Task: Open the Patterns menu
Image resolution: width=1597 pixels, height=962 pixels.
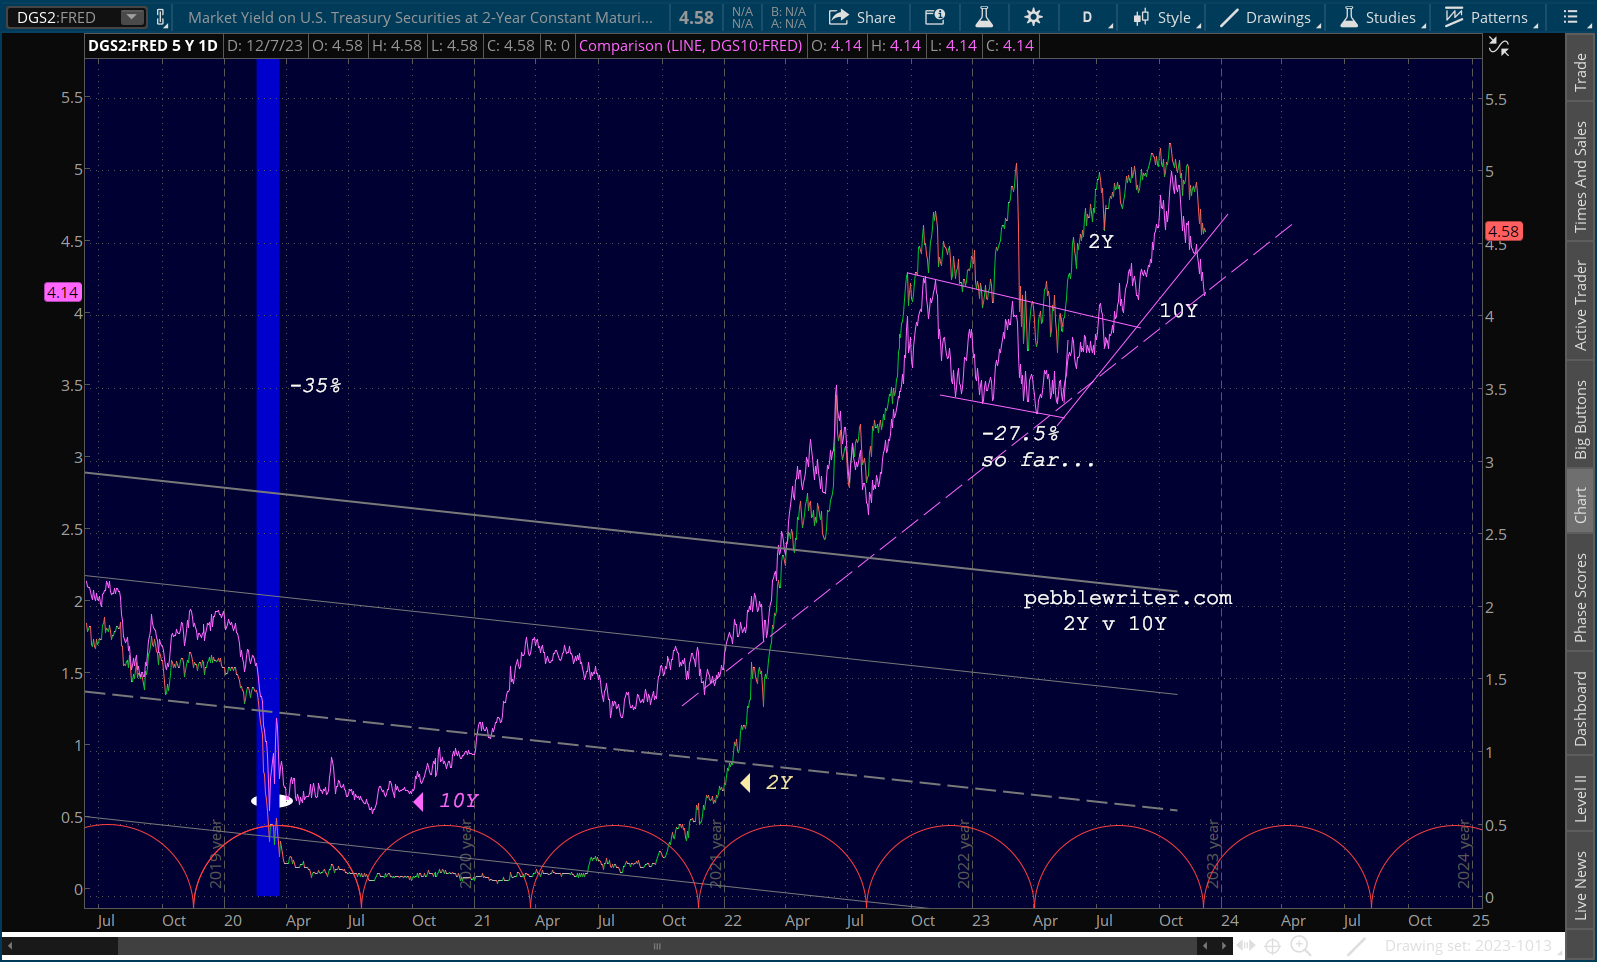Action: (x=1487, y=17)
